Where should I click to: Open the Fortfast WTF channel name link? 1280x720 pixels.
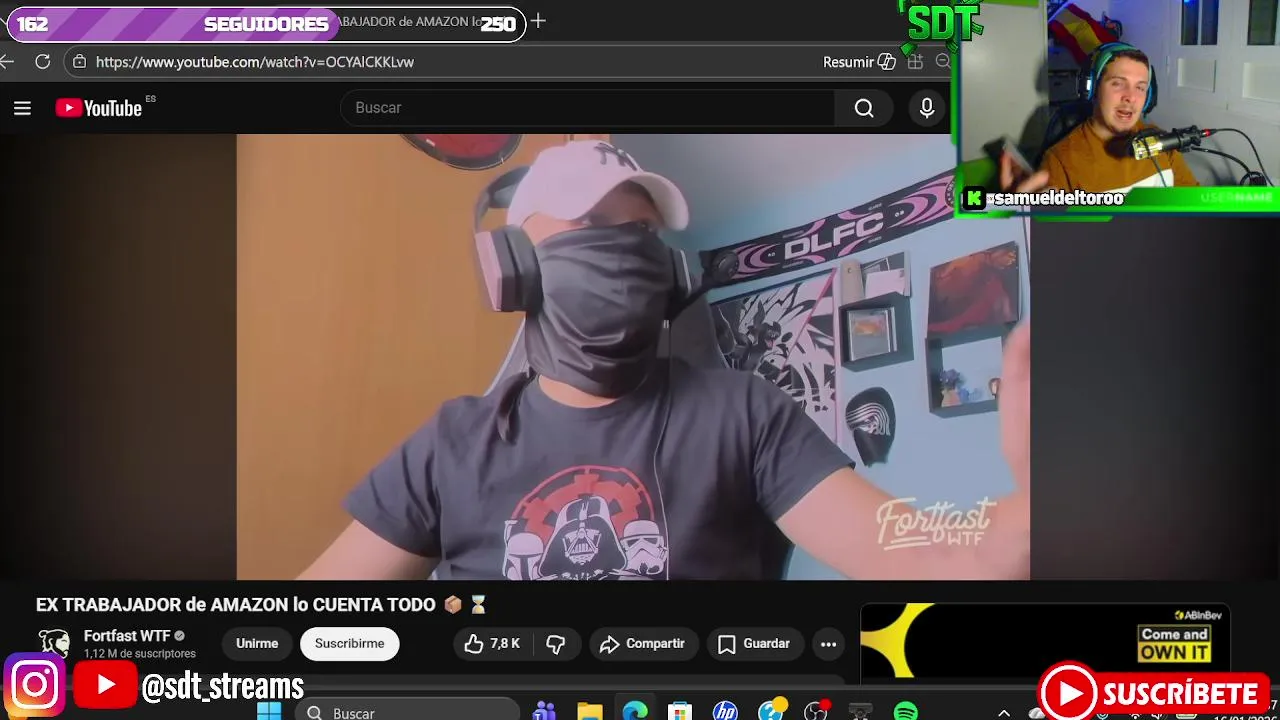coord(127,636)
